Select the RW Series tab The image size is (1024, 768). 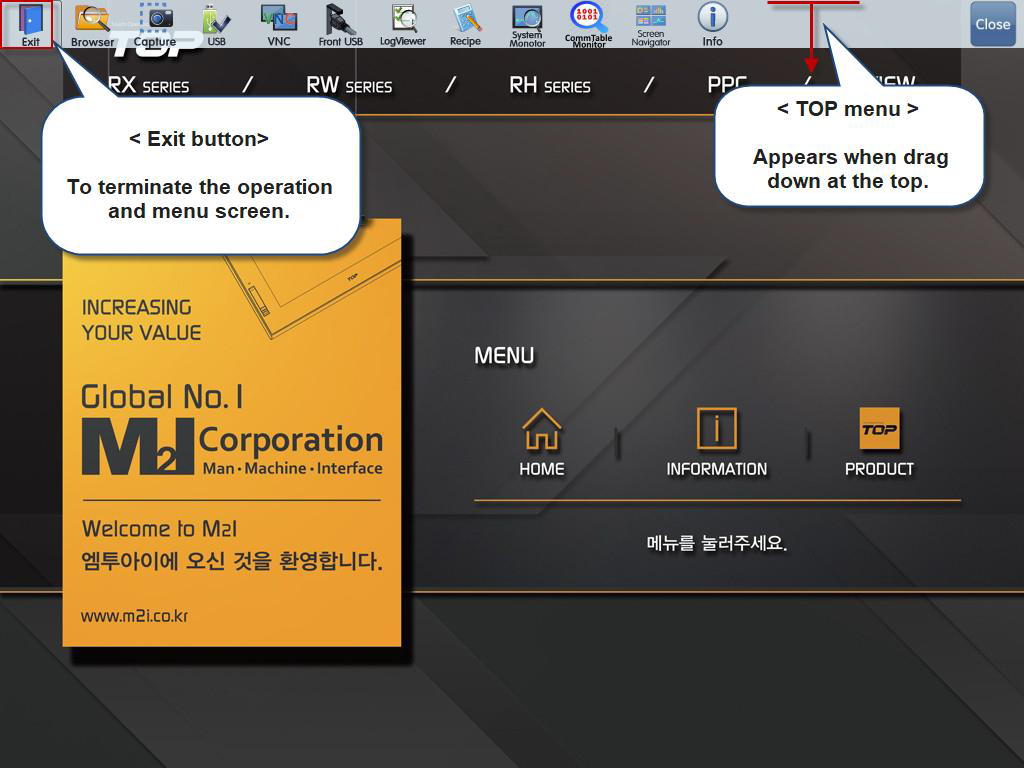click(349, 85)
